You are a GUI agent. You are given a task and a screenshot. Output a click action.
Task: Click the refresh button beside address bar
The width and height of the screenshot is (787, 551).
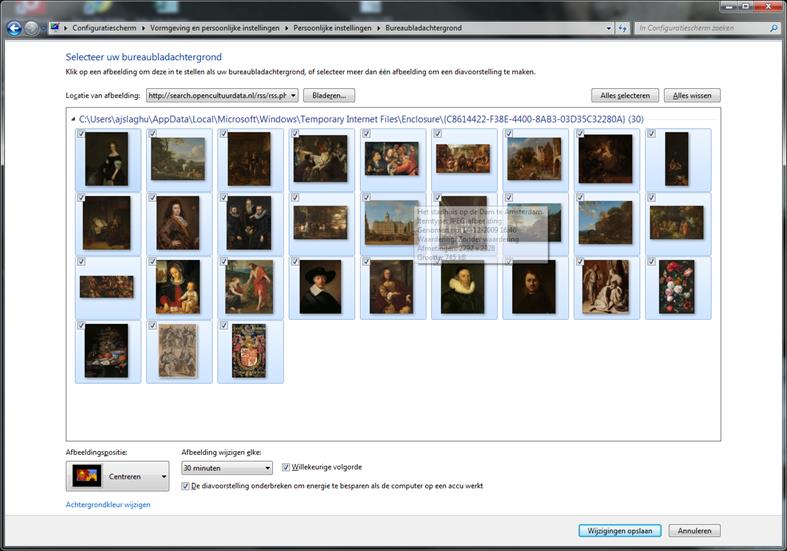click(622, 28)
